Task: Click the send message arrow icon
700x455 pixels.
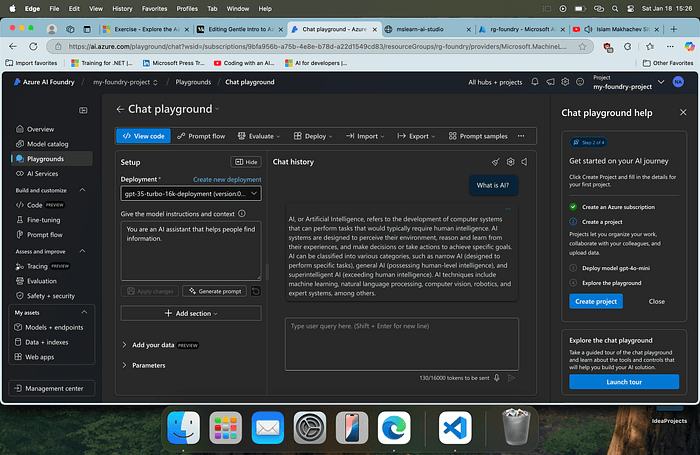Action: click(x=512, y=378)
